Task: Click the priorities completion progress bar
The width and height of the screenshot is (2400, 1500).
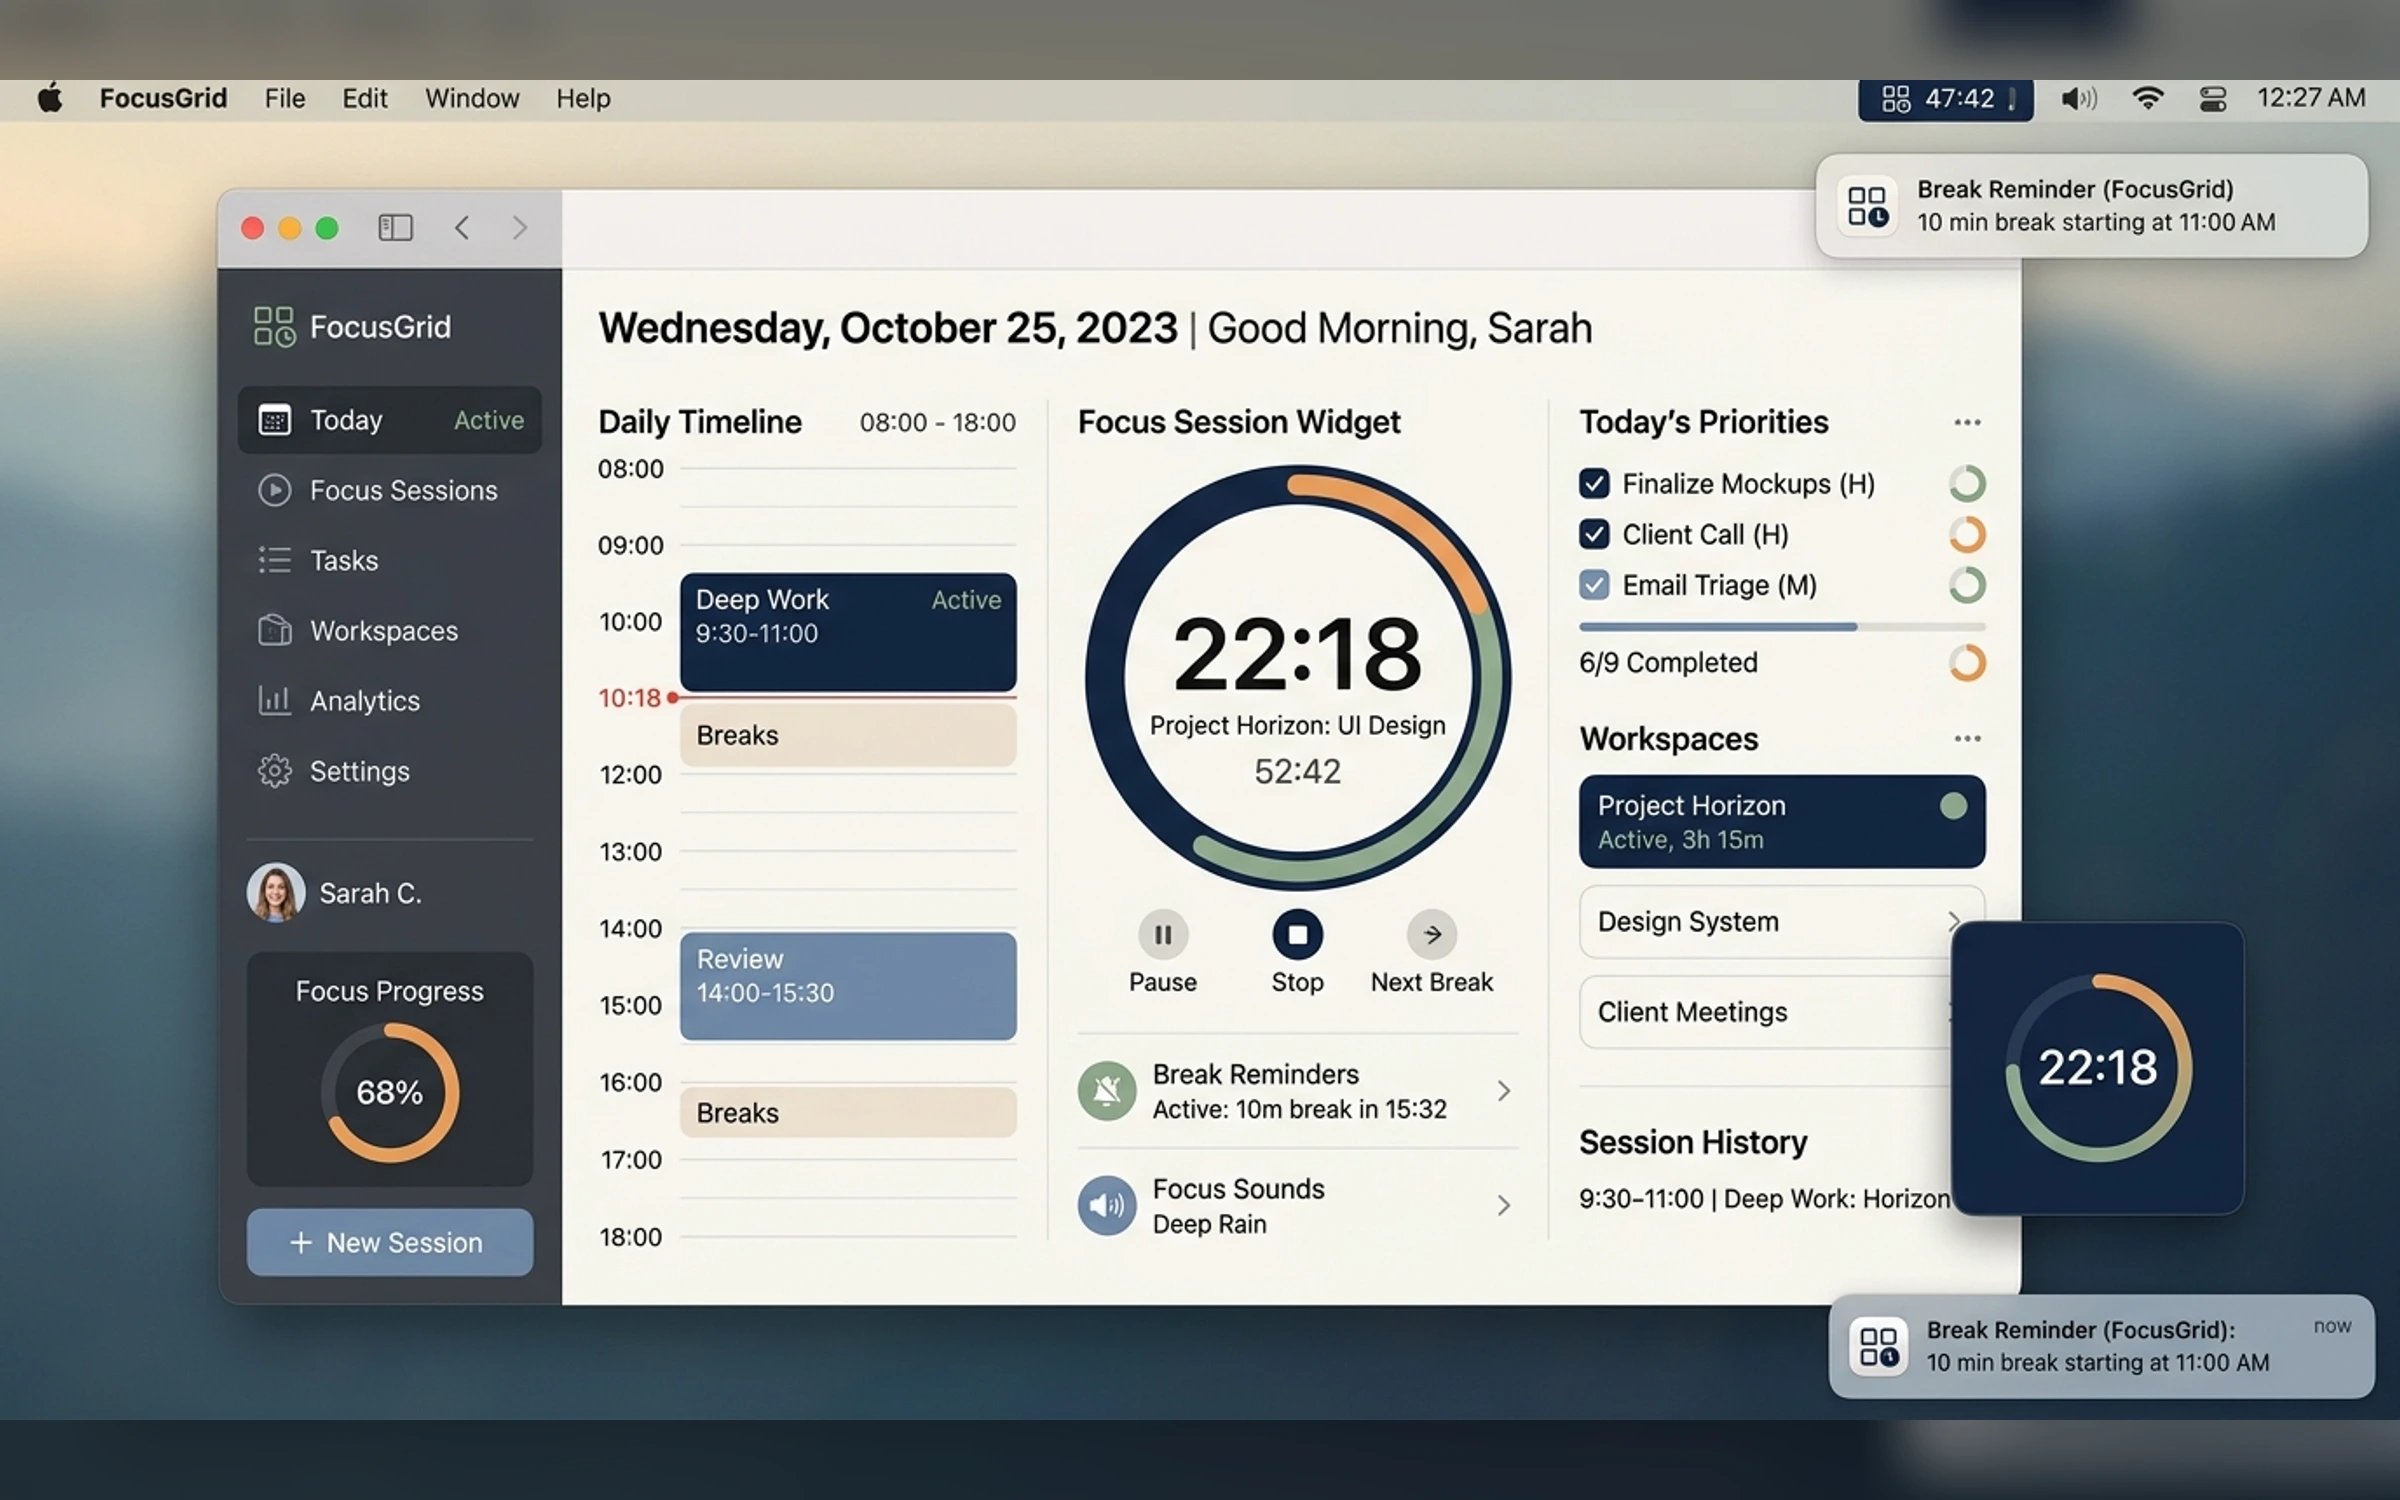Action: pyautogui.click(x=1782, y=627)
